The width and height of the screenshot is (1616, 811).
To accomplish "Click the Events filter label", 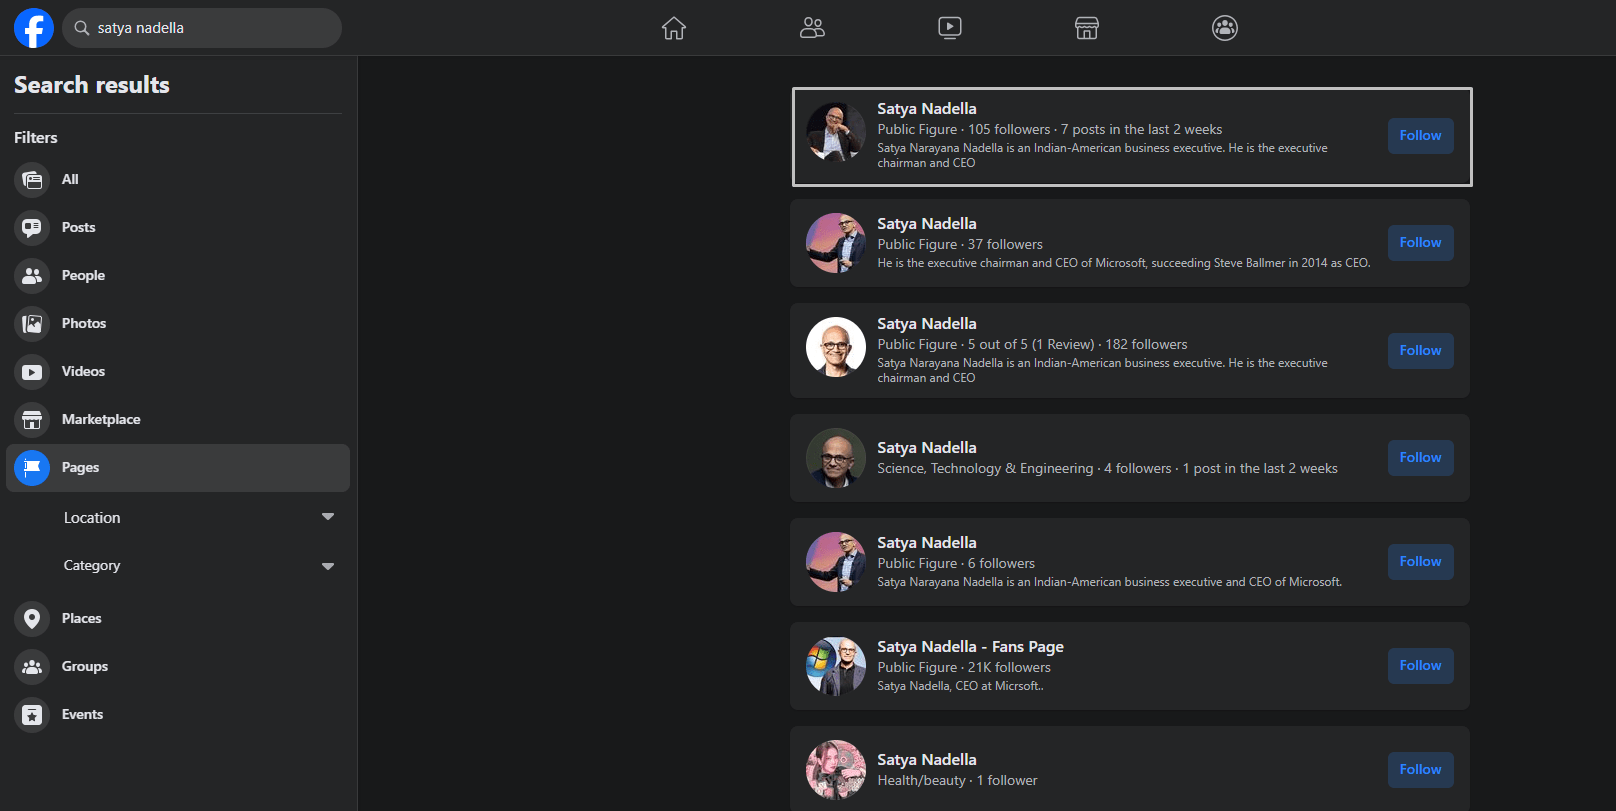I will 82,714.
